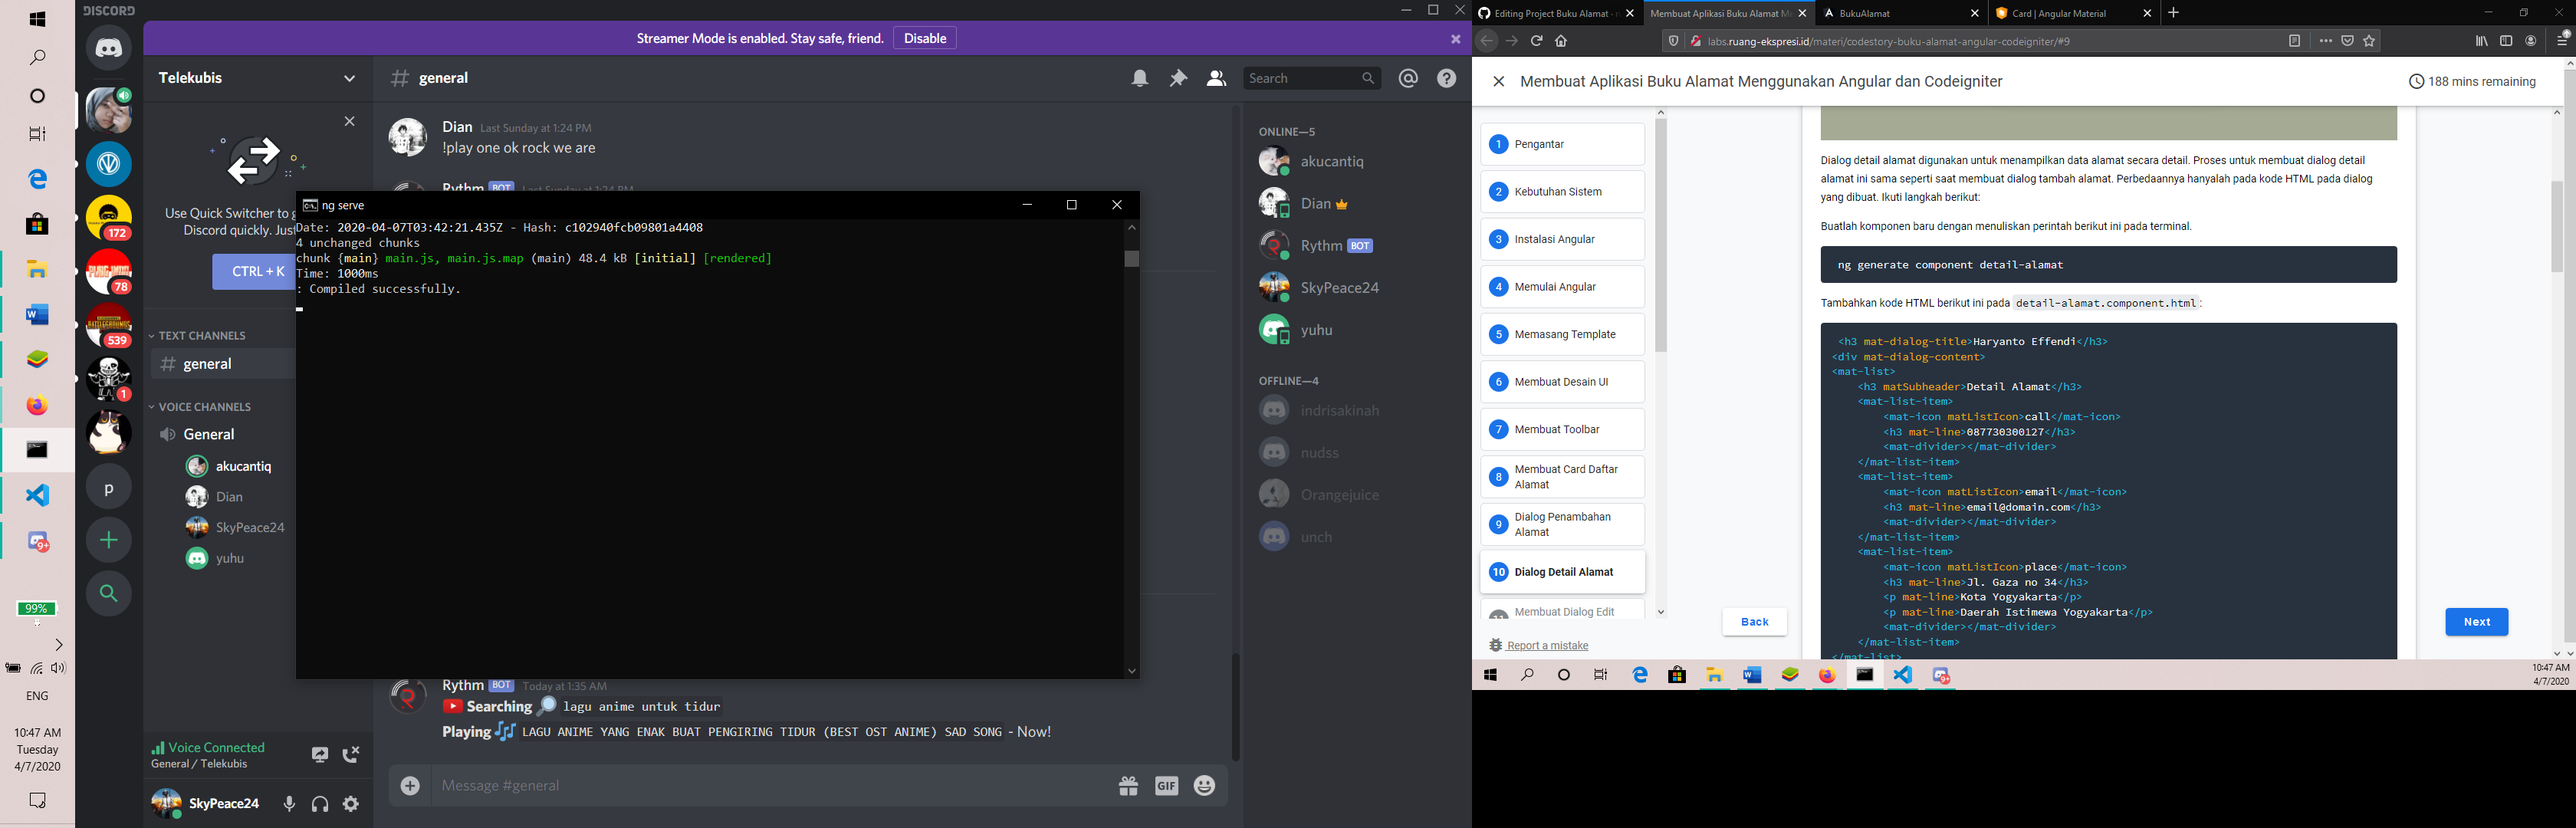Open Discord user settings gear
This screenshot has width=2576, height=828.
pos(351,804)
